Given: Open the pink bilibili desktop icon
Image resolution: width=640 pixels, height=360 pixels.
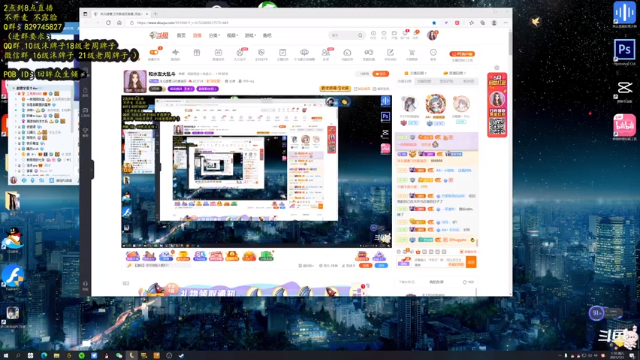Looking at the screenshot, I should pos(624,125).
